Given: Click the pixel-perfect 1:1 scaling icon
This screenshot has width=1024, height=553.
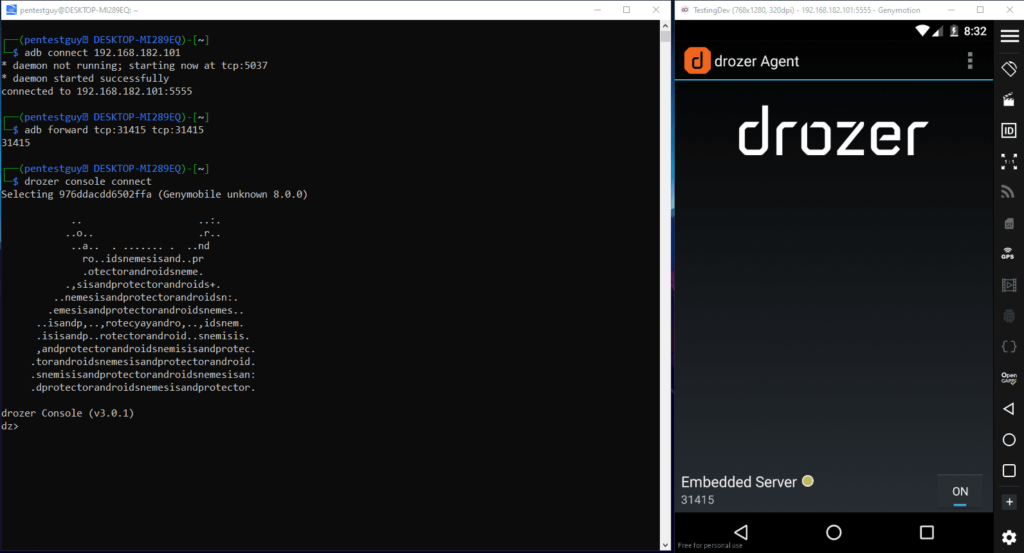Looking at the screenshot, I should [x=1009, y=161].
